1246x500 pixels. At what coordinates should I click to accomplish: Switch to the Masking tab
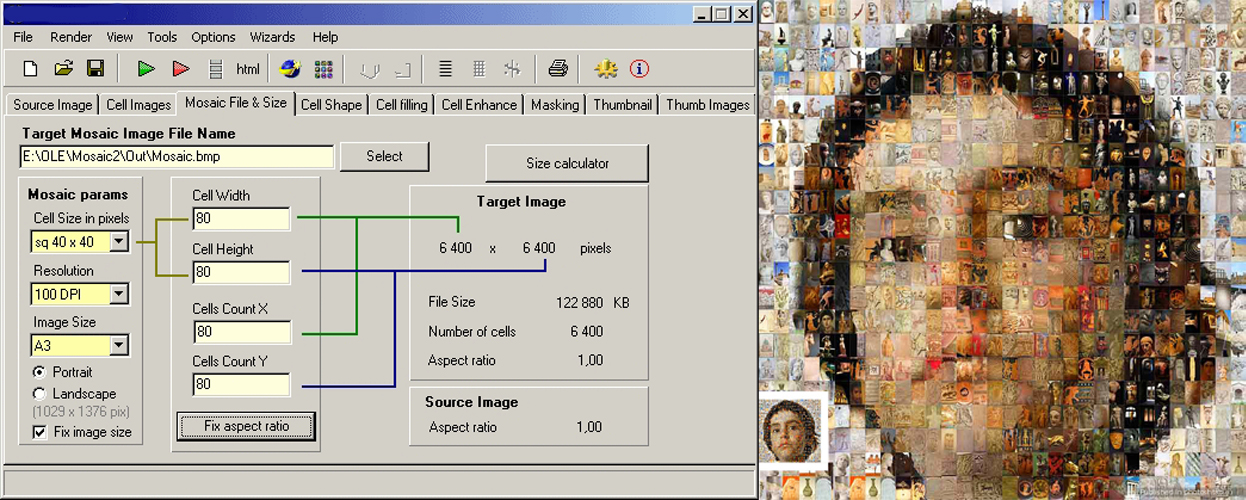555,105
